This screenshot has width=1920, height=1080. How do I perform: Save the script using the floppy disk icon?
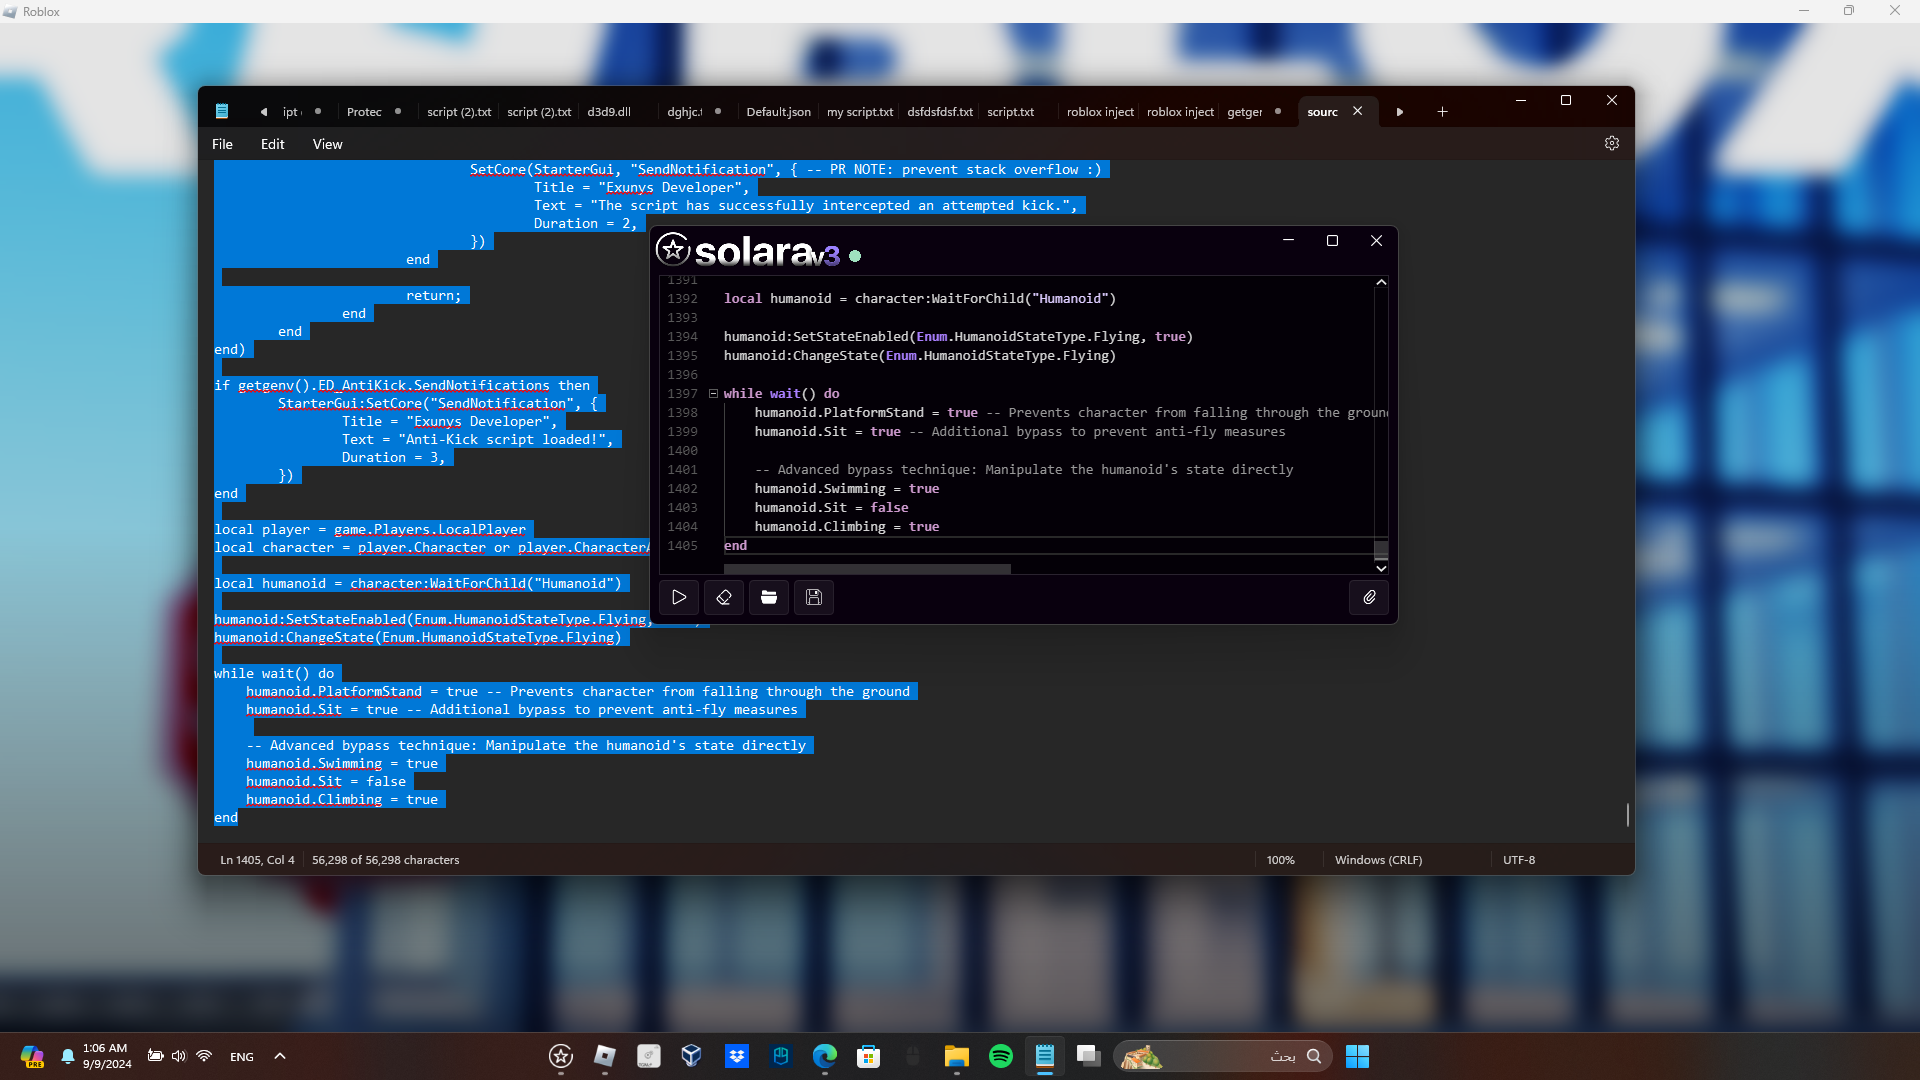(814, 597)
